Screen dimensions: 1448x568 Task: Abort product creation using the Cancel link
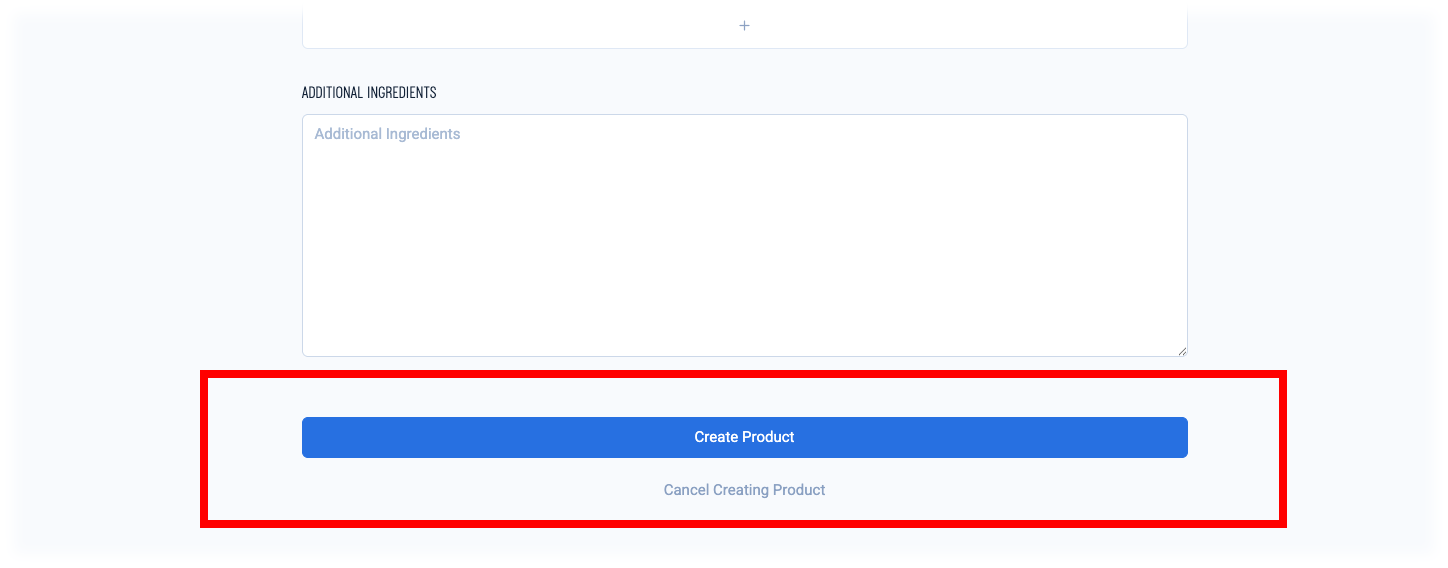pos(744,490)
